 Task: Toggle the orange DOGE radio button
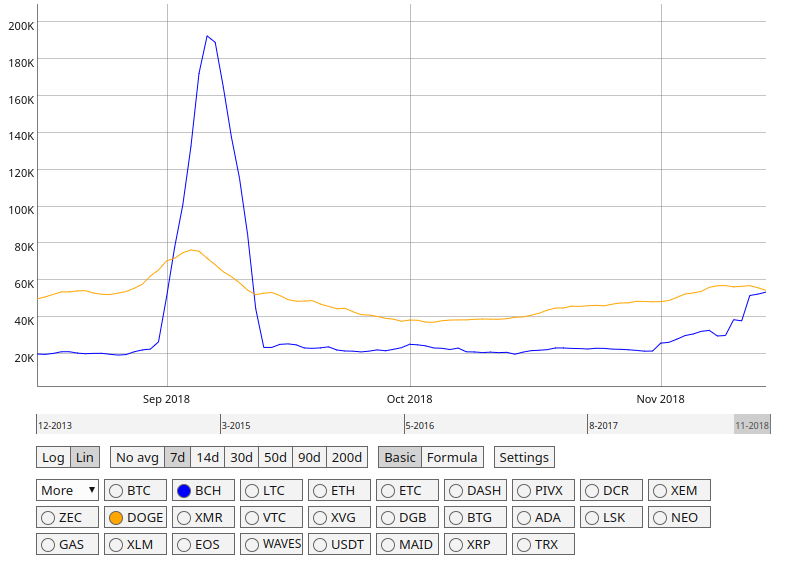pyautogui.click(x=116, y=518)
